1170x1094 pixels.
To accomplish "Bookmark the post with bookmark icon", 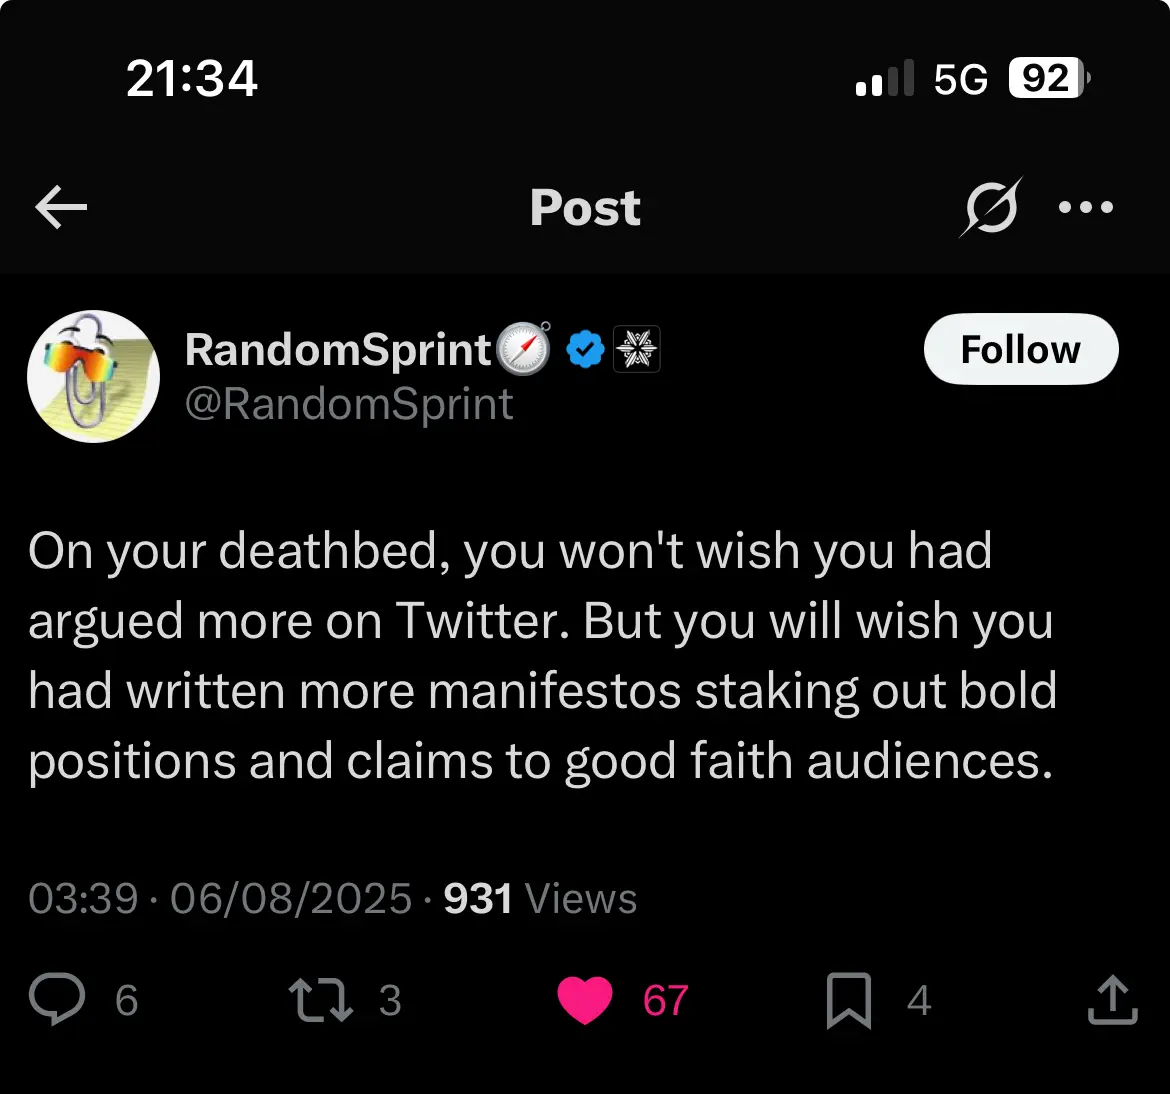I will [x=849, y=1000].
